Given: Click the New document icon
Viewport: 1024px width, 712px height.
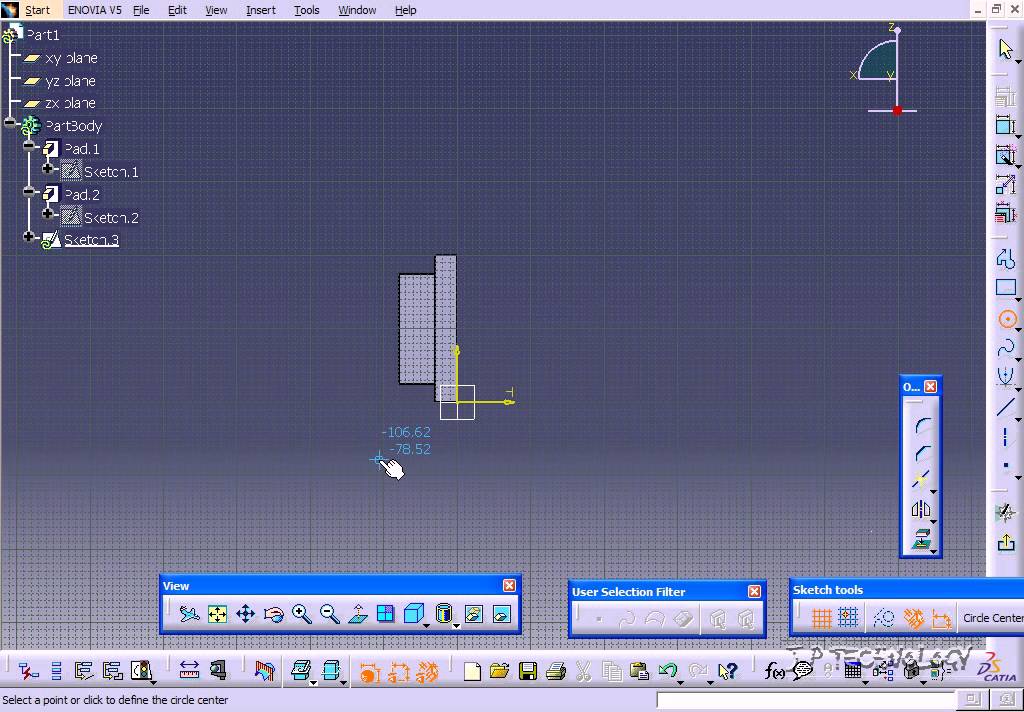Looking at the screenshot, I should click(472, 671).
